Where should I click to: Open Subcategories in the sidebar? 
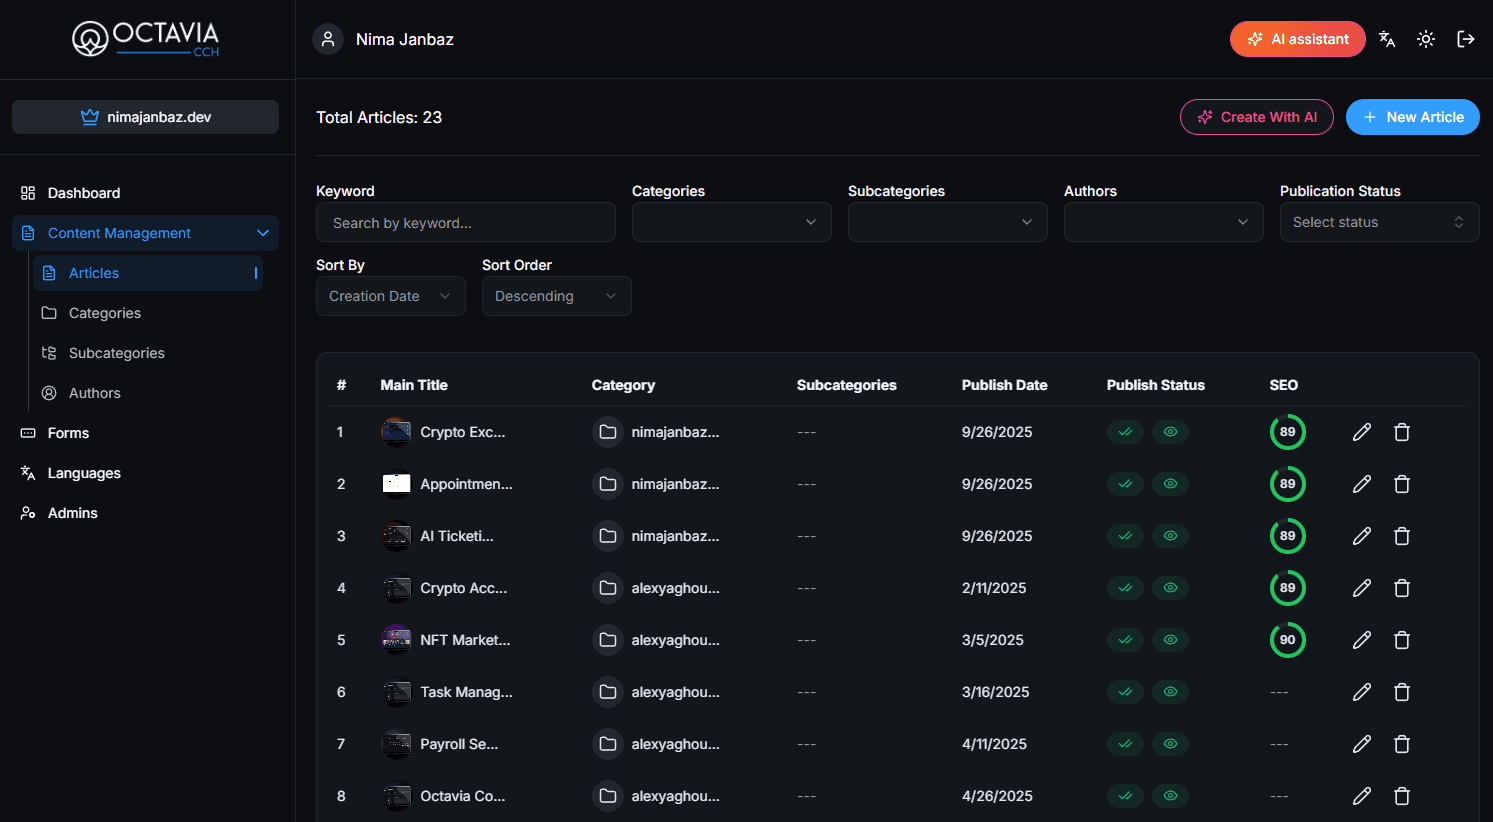116,353
